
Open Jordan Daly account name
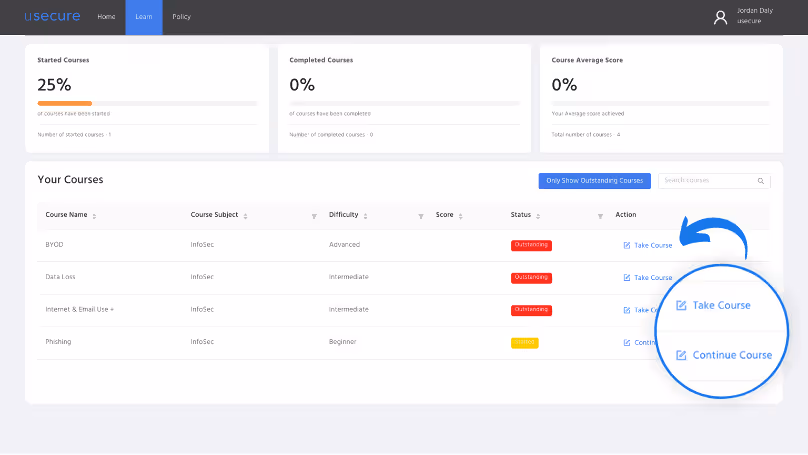(x=754, y=11)
